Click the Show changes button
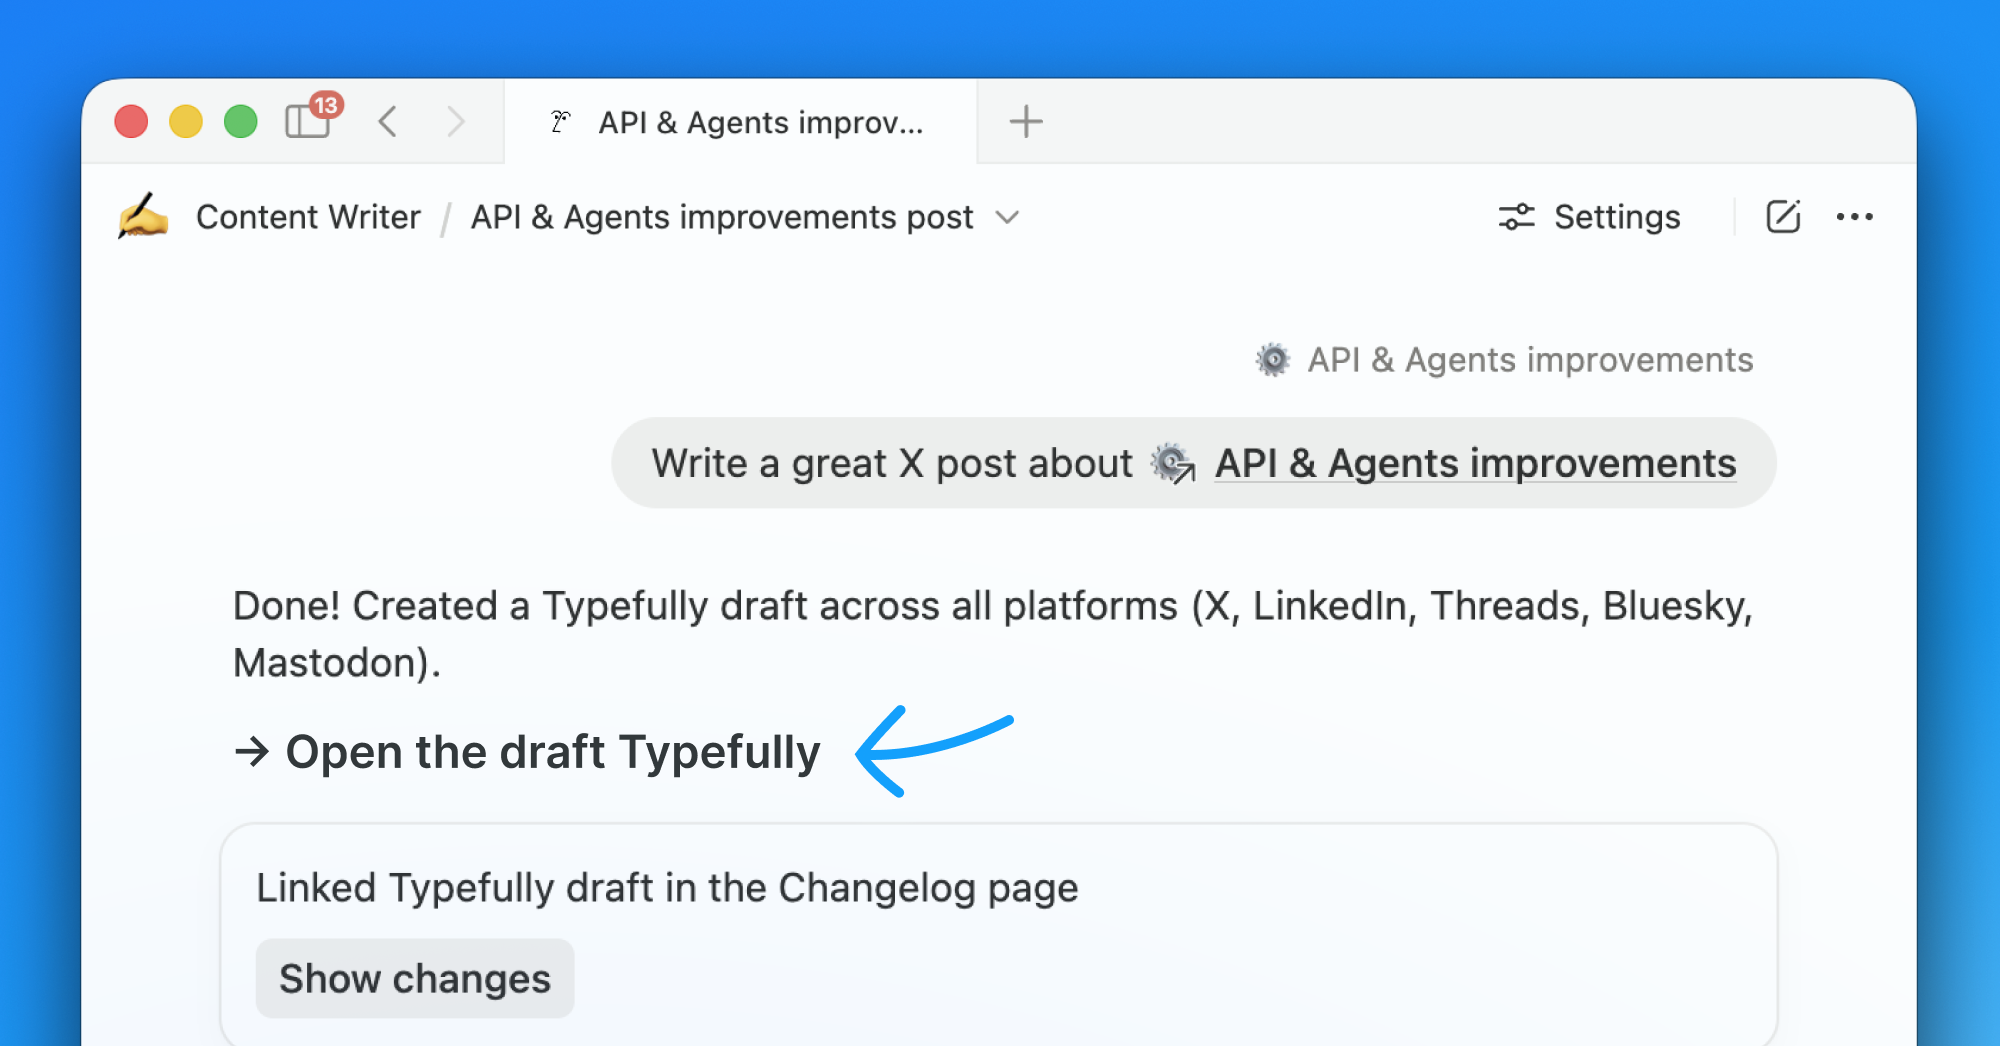Image resolution: width=2000 pixels, height=1046 pixels. (x=415, y=978)
